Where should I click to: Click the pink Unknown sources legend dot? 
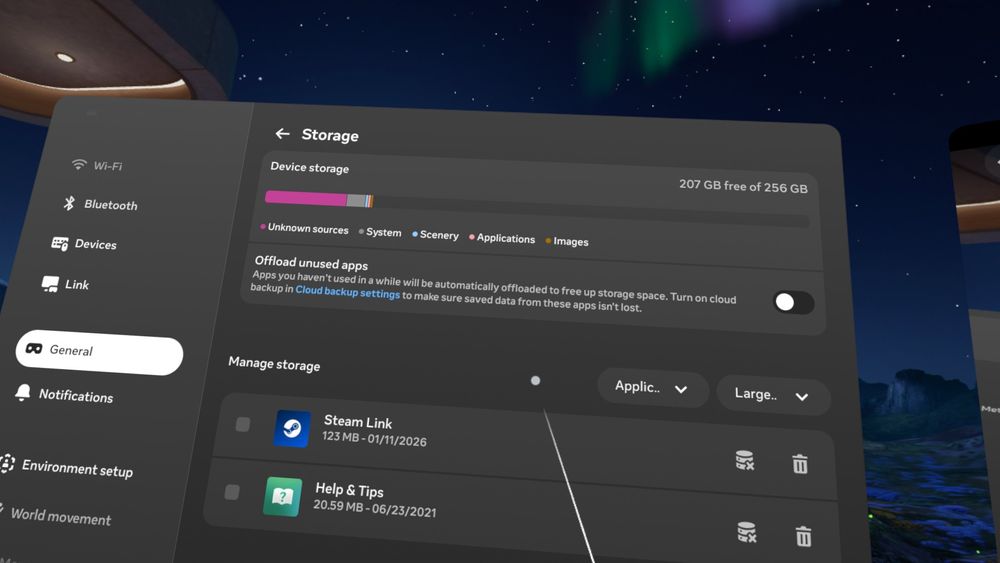pyautogui.click(x=263, y=226)
